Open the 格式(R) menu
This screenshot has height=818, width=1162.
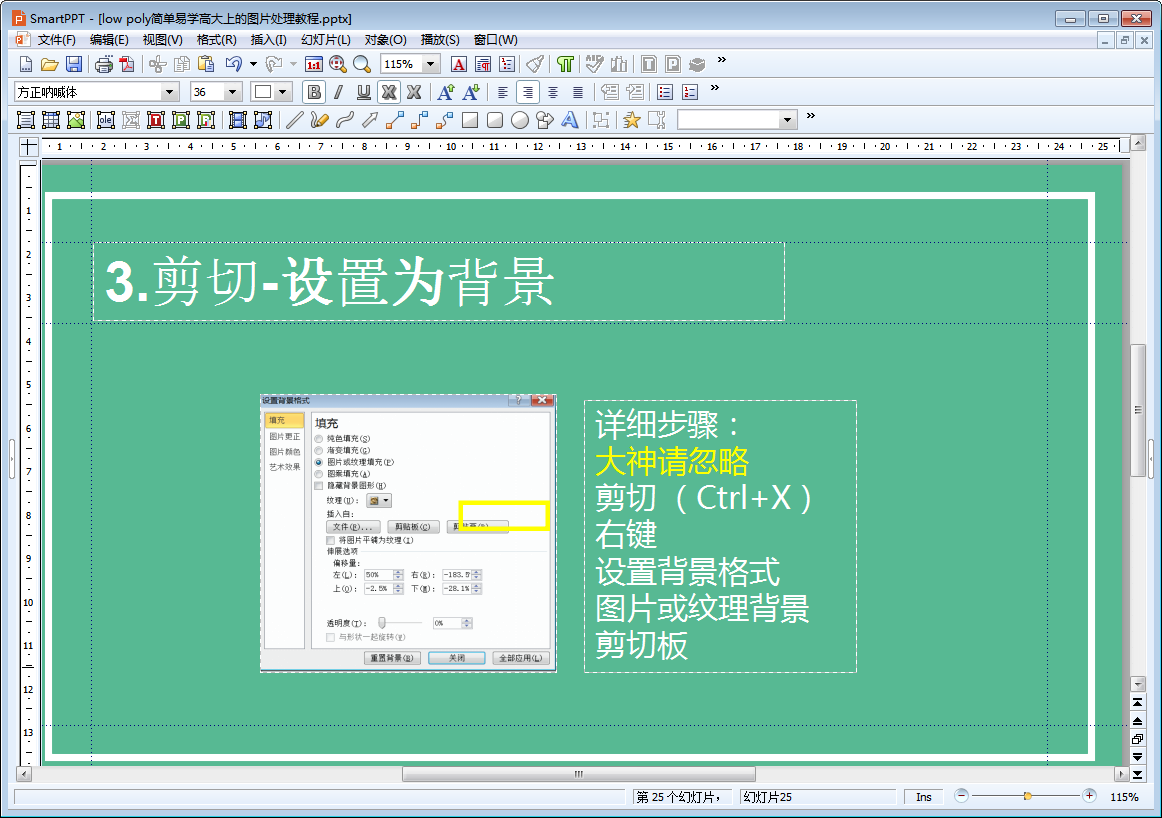coord(216,40)
